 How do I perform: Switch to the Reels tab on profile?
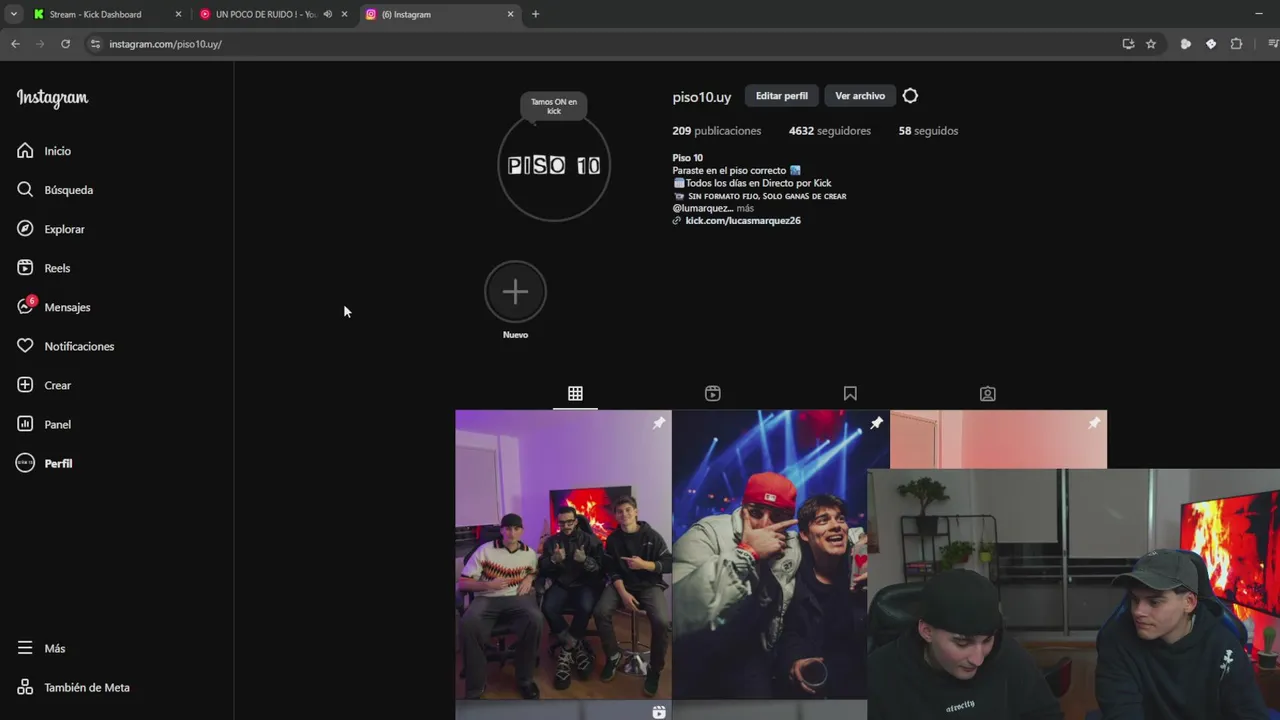(x=713, y=394)
